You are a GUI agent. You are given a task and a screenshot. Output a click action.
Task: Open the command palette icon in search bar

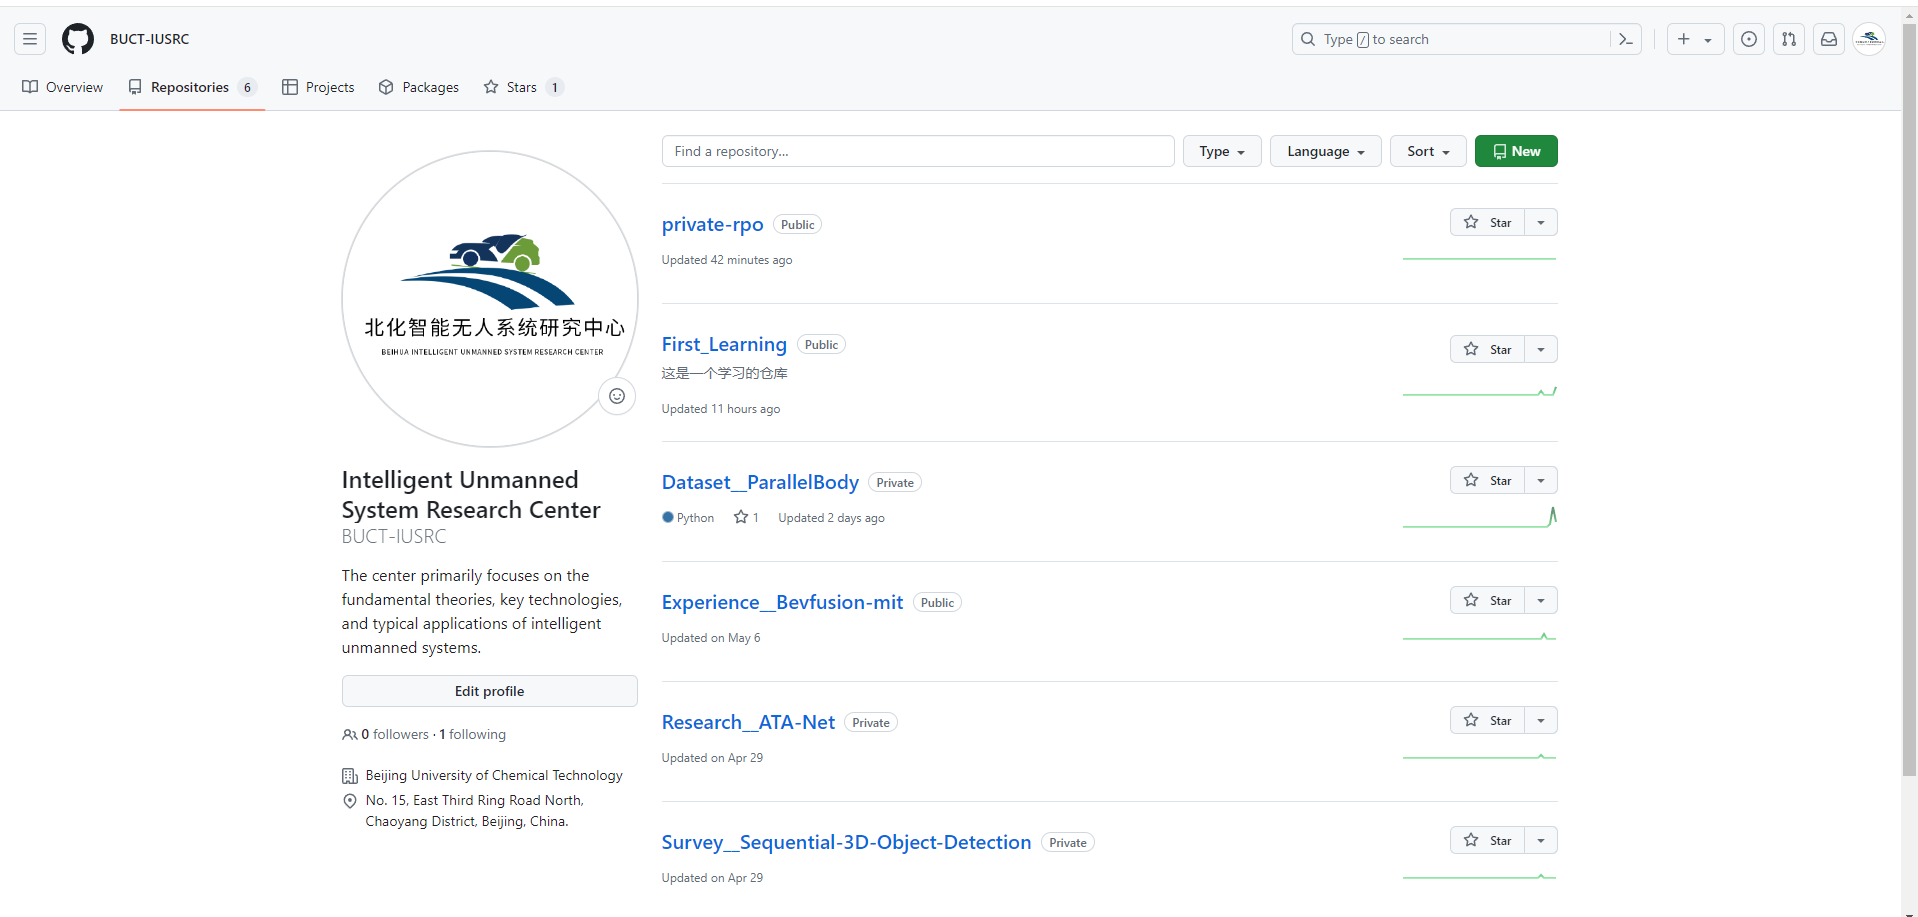1625,39
